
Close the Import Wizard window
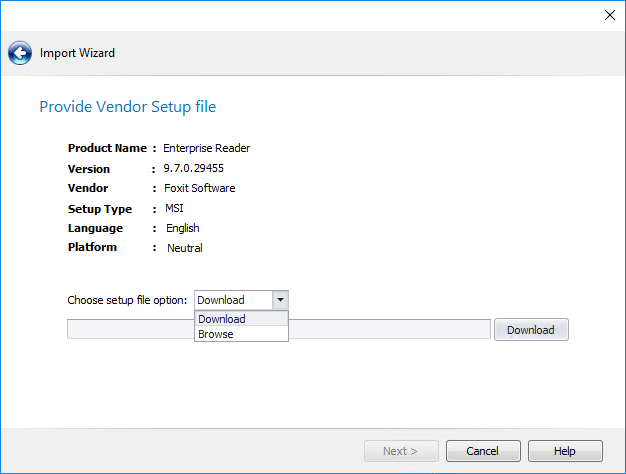click(609, 14)
